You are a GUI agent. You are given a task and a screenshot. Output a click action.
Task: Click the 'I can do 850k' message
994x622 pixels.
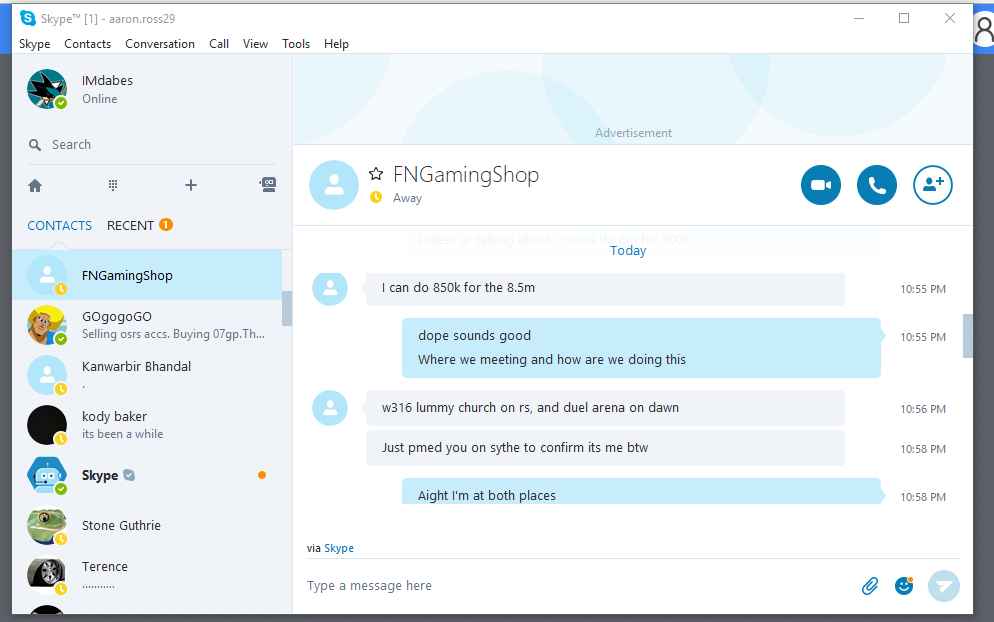click(x=605, y=288)
